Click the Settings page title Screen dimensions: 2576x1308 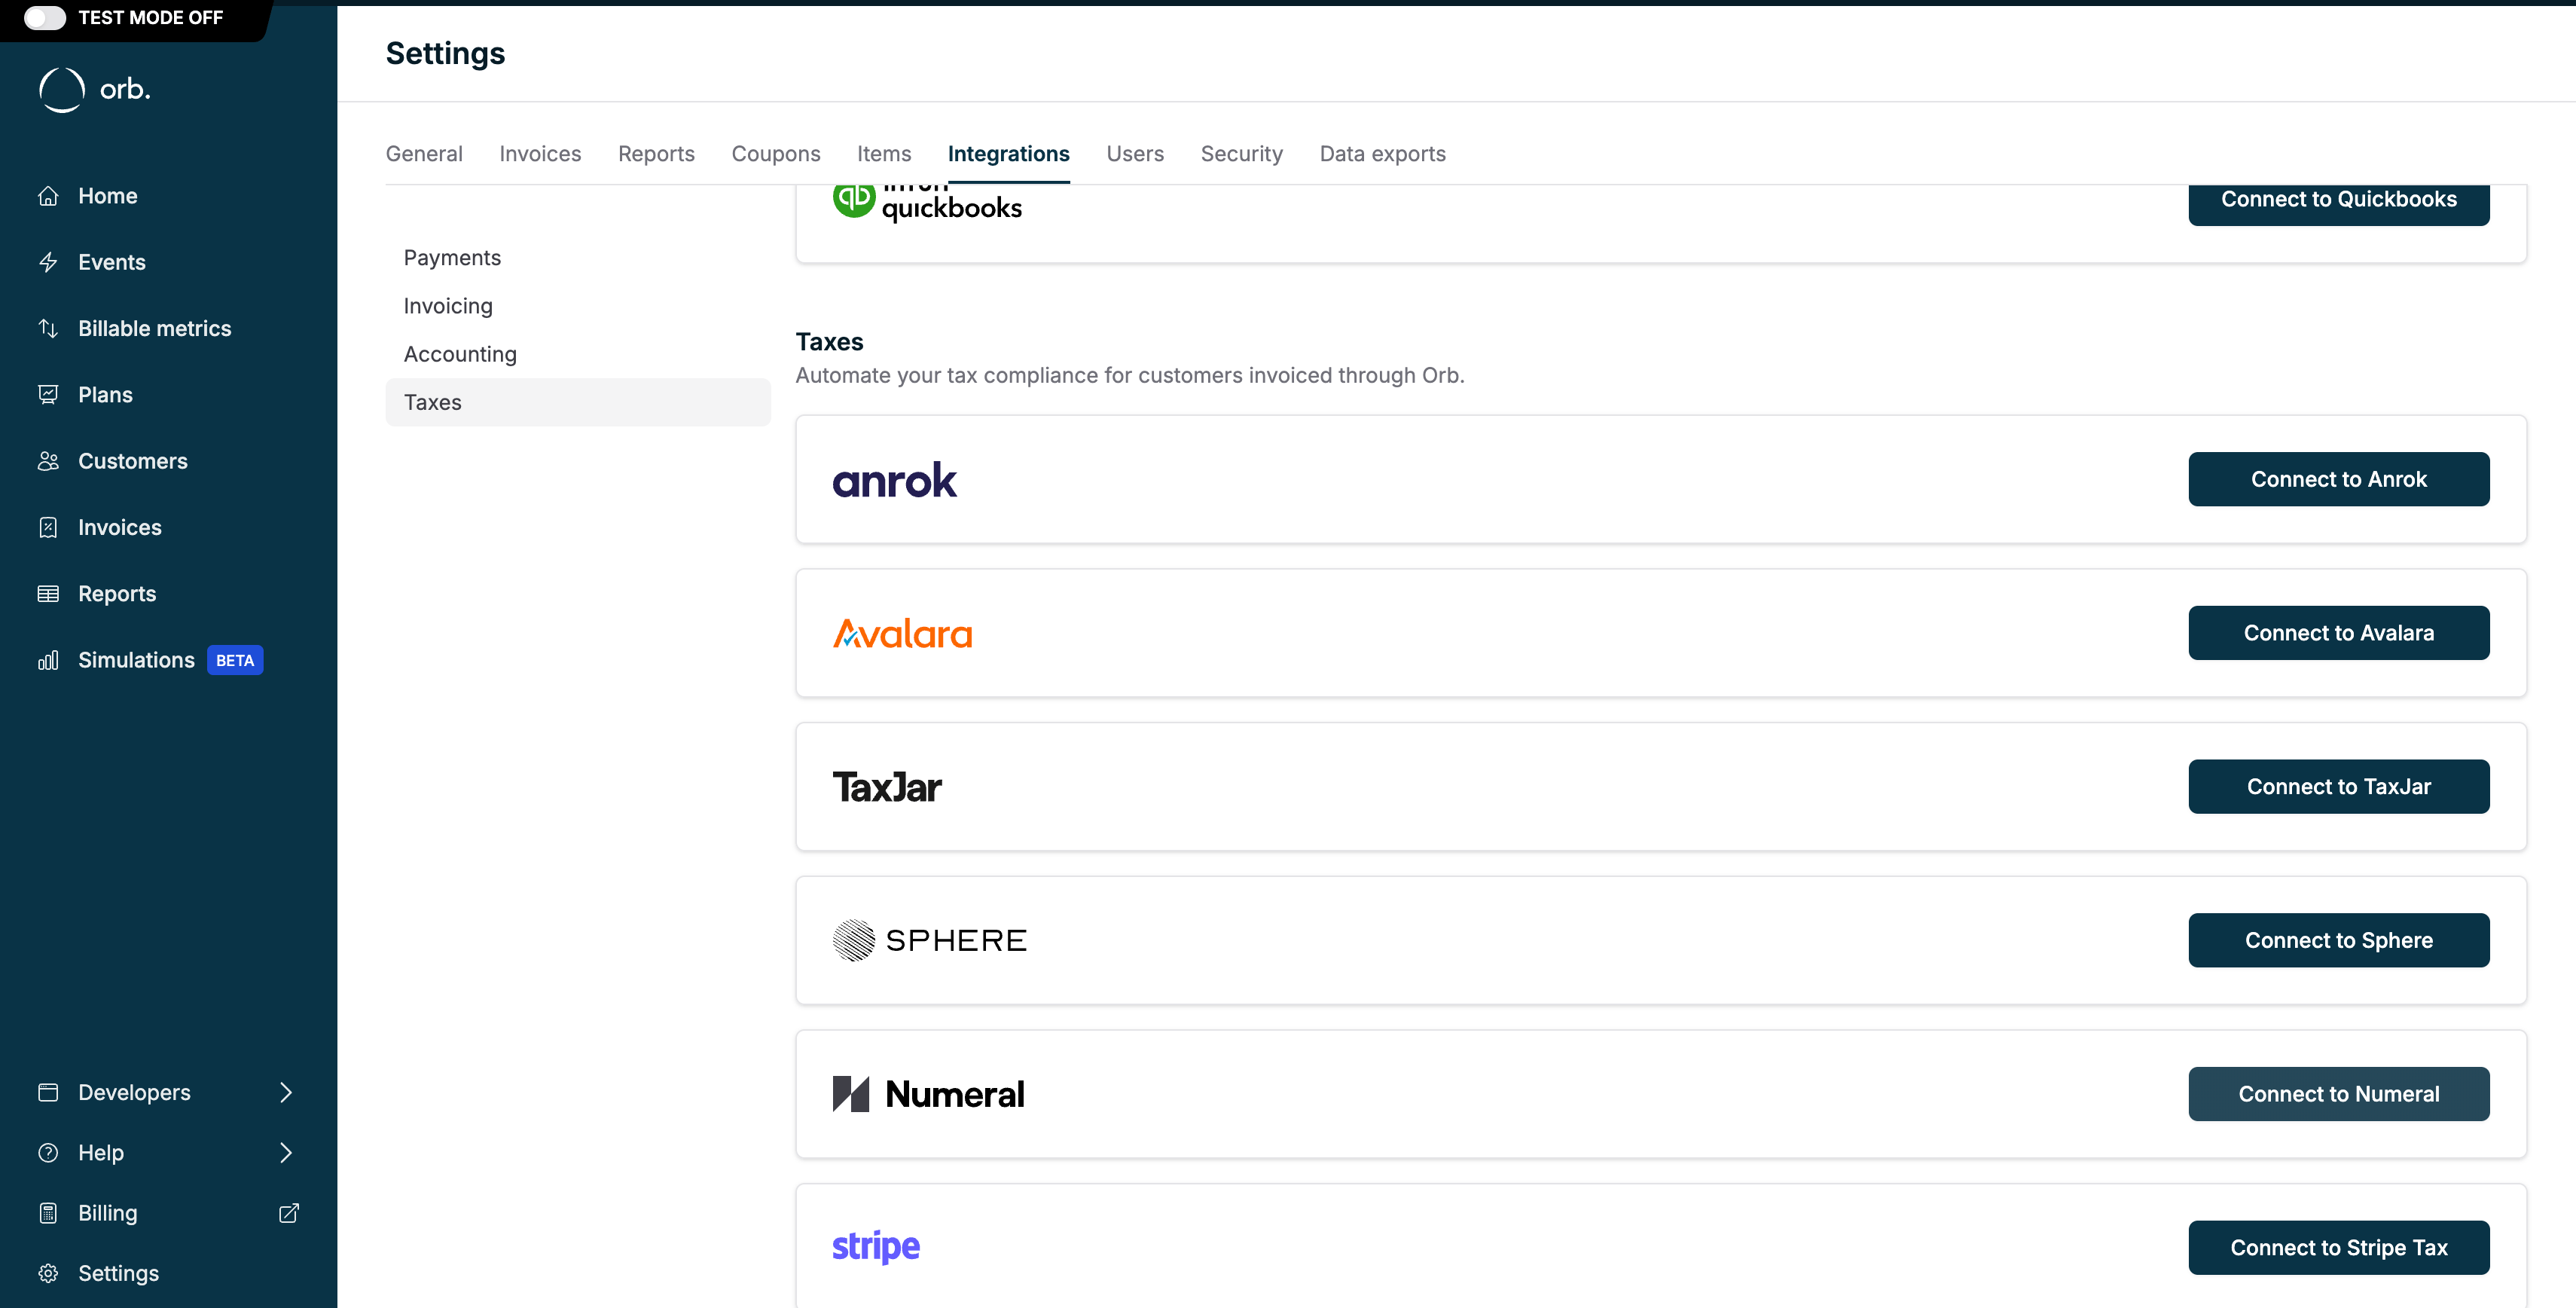pos(445,53)
